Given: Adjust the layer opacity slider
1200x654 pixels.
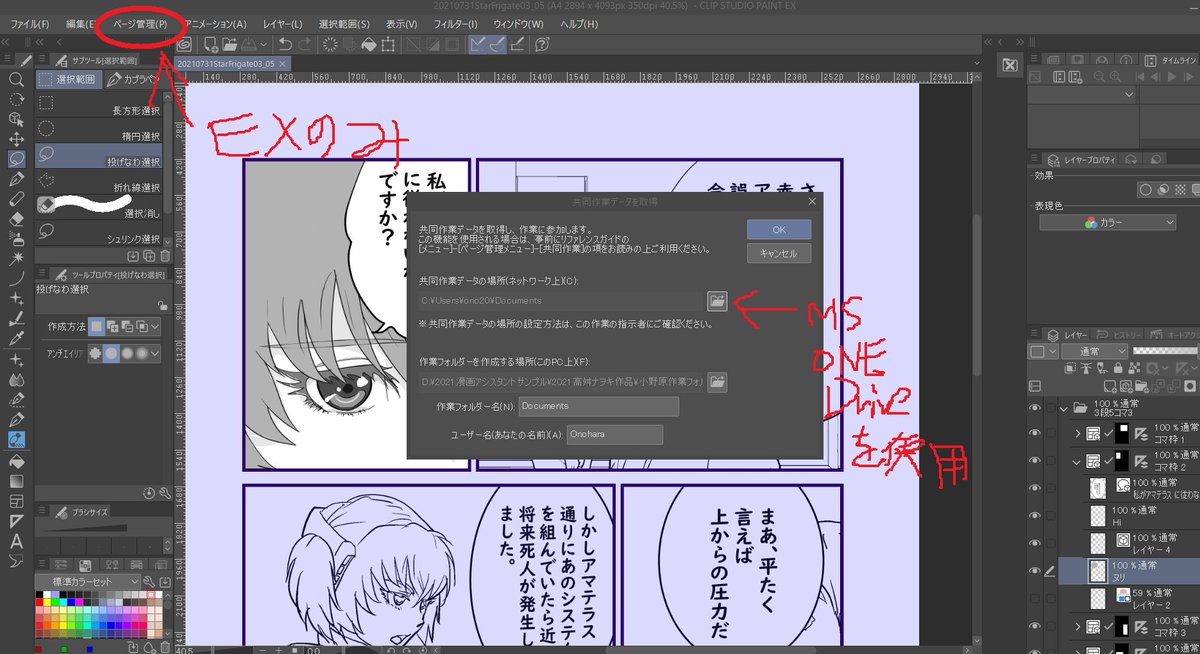Looking at the screenshot, I should pyautogui.click(x=1166, y=352).
